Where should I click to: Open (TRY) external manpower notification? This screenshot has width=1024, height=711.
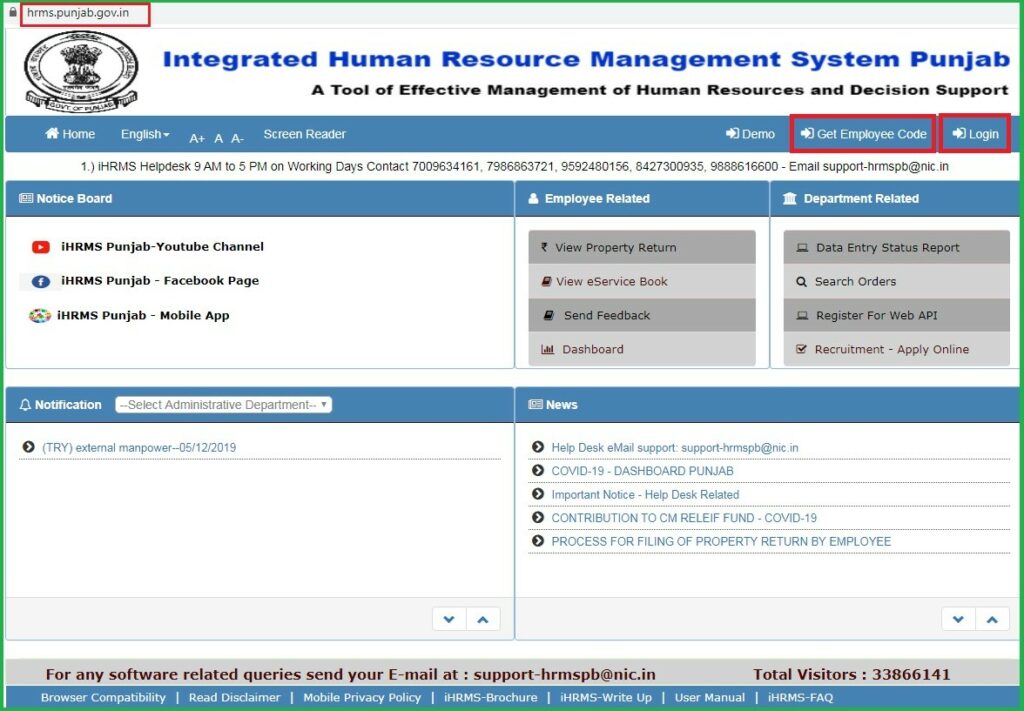pos(139,447)
